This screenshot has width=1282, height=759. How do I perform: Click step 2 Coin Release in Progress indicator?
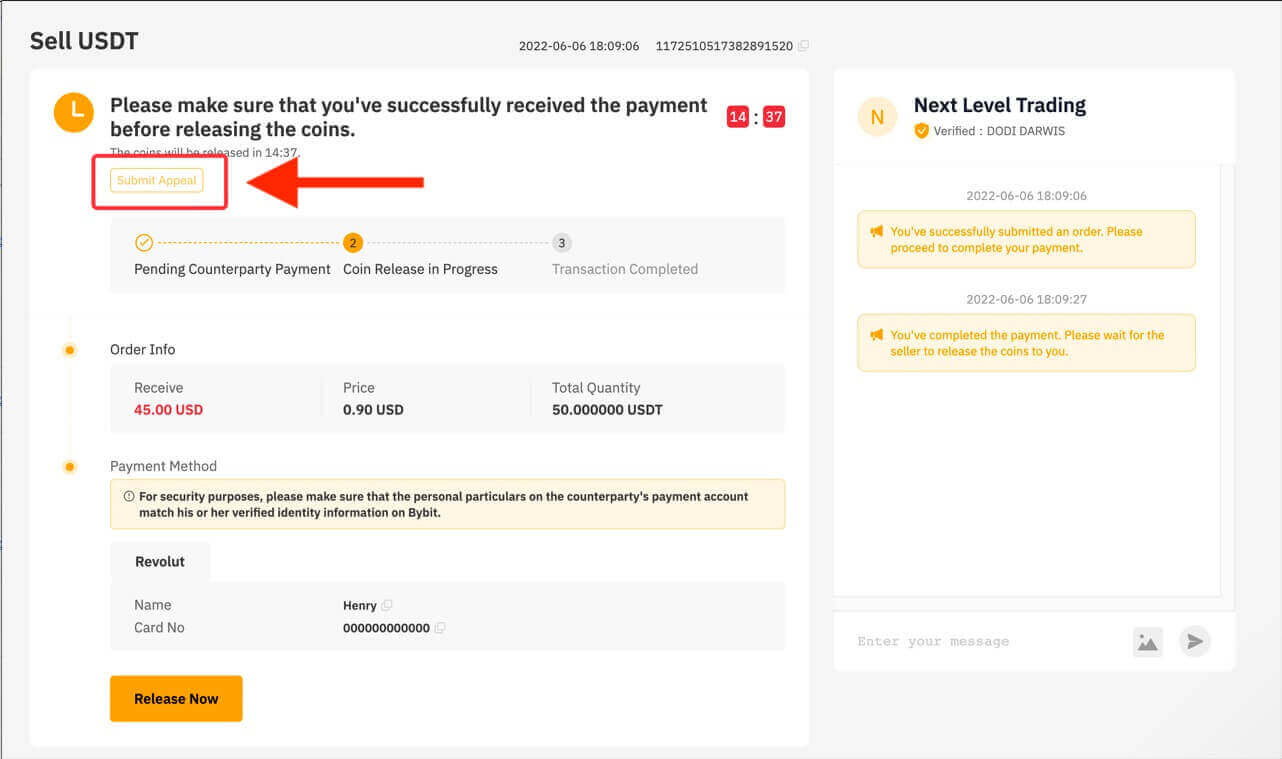(x=352, y=242)
